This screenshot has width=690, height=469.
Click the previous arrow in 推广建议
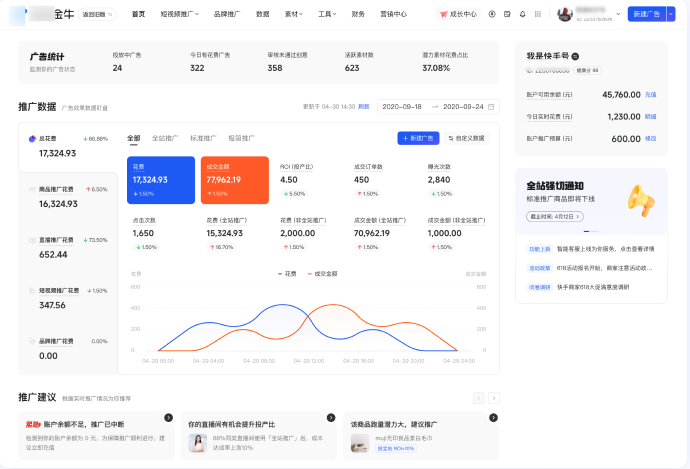(x=479, y=397)
